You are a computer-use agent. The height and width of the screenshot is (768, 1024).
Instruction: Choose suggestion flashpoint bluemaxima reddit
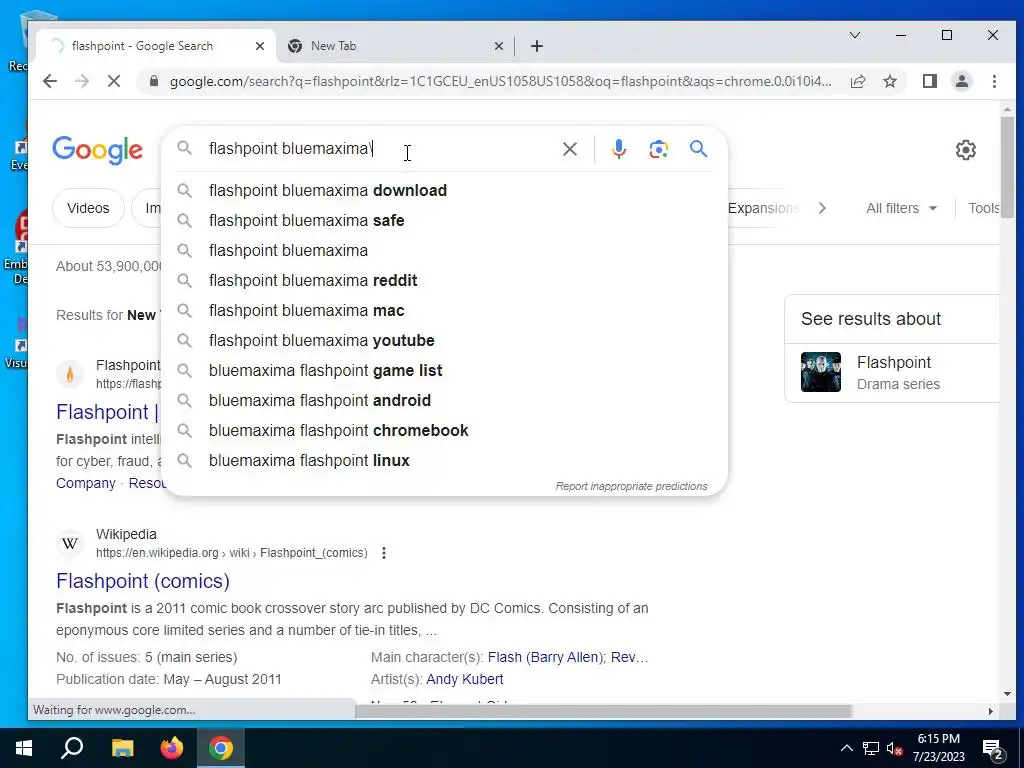(444, 281)
